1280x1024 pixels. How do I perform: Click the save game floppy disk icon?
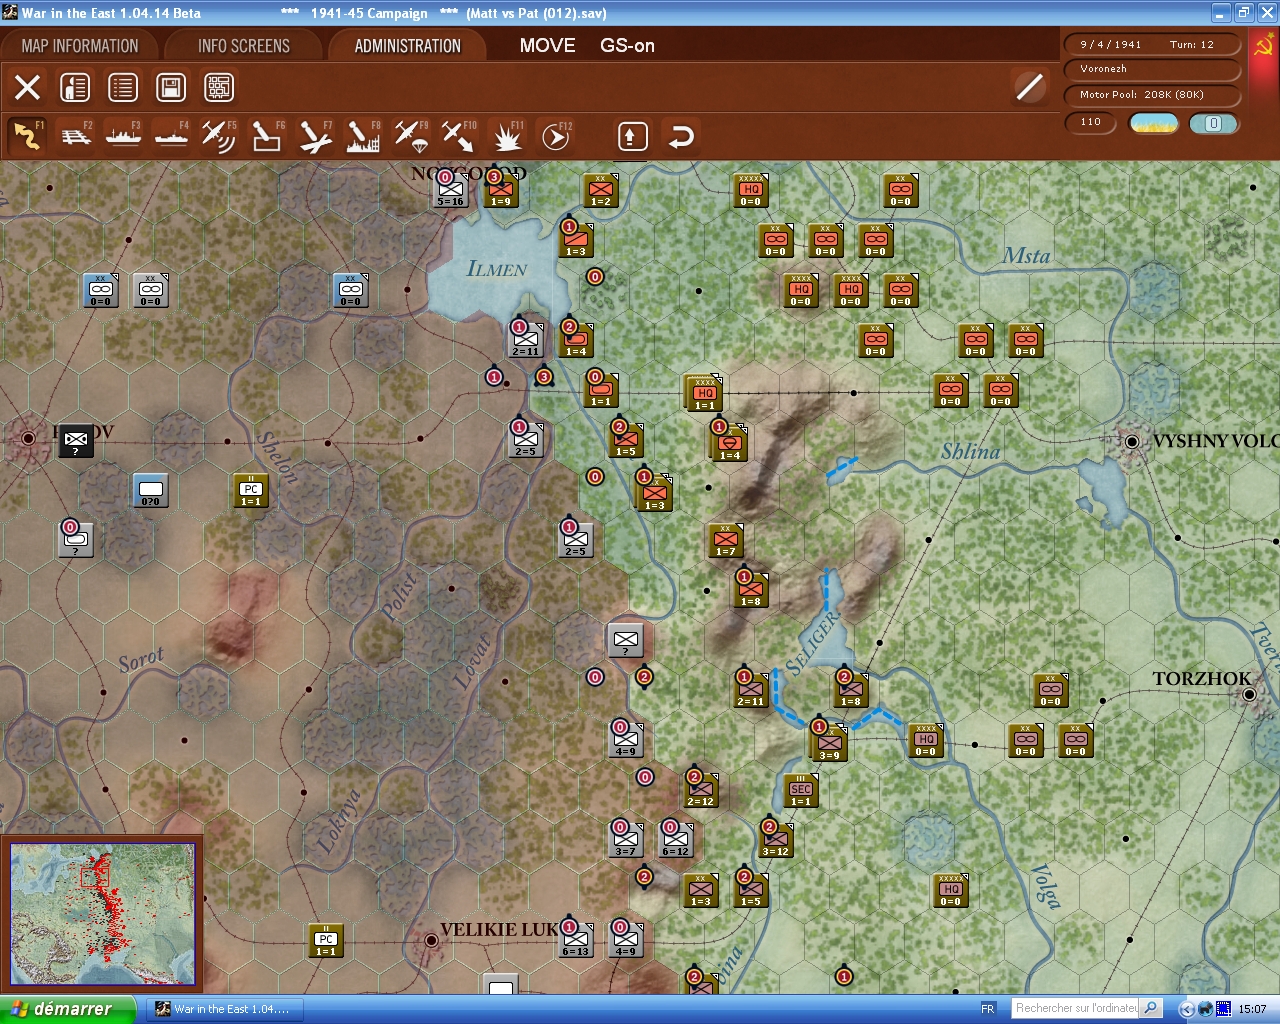(x=171, y=88)
